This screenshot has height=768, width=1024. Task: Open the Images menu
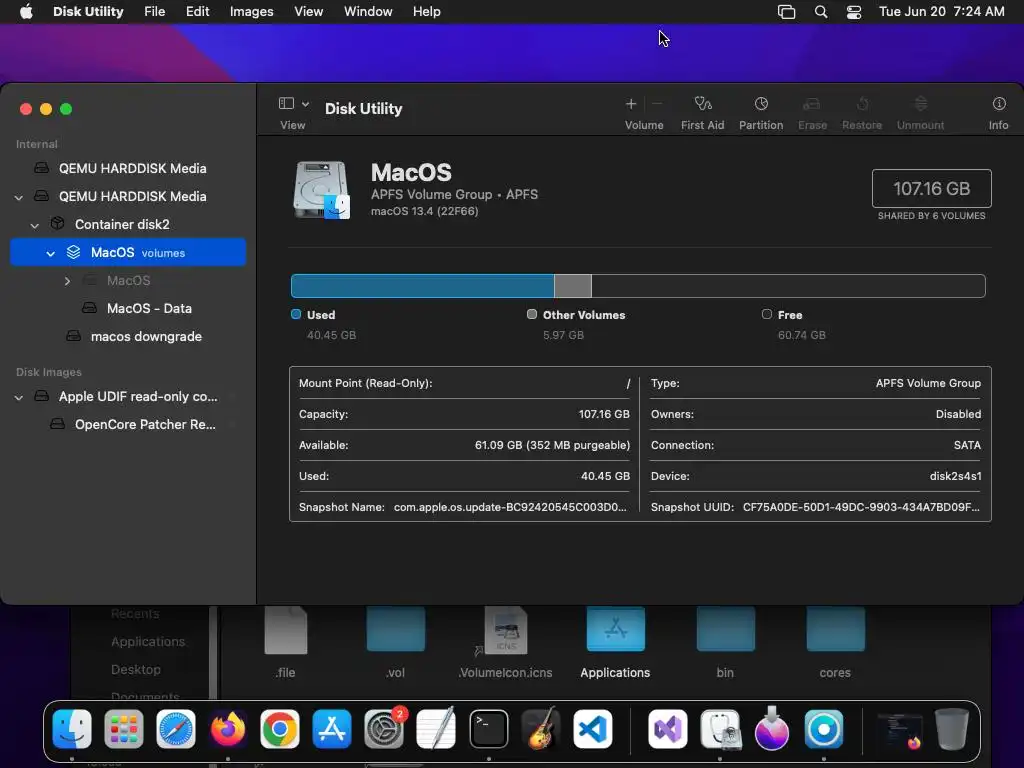pyautogui.click(x=251, y=12)
